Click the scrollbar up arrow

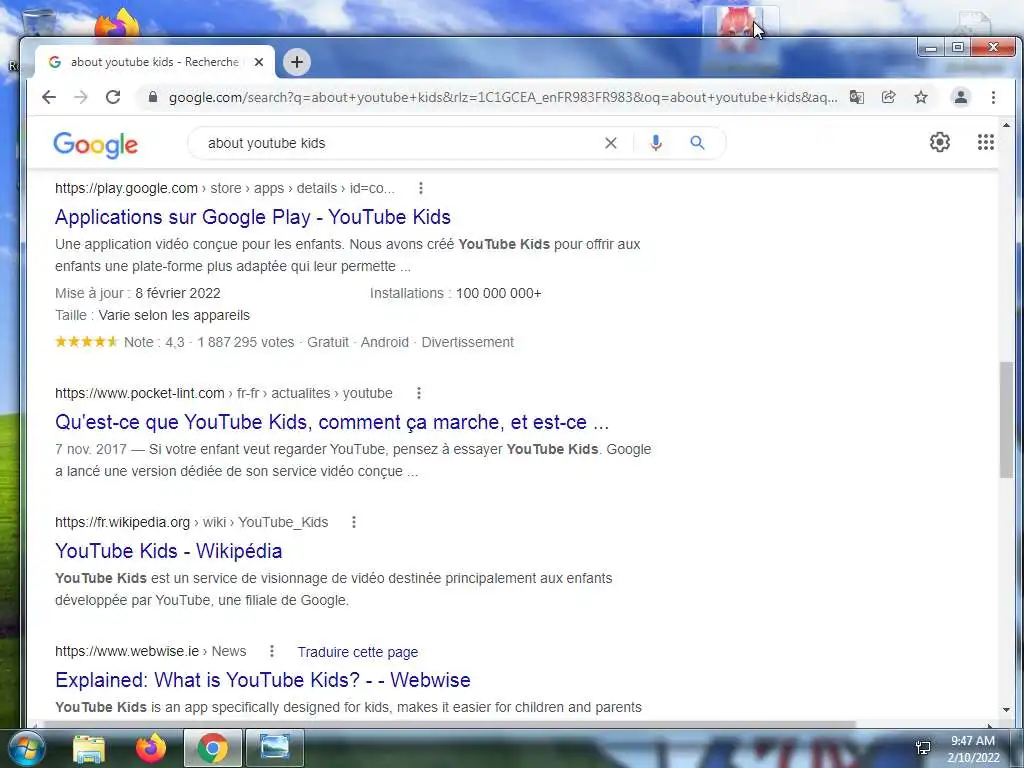[1006, 125]
